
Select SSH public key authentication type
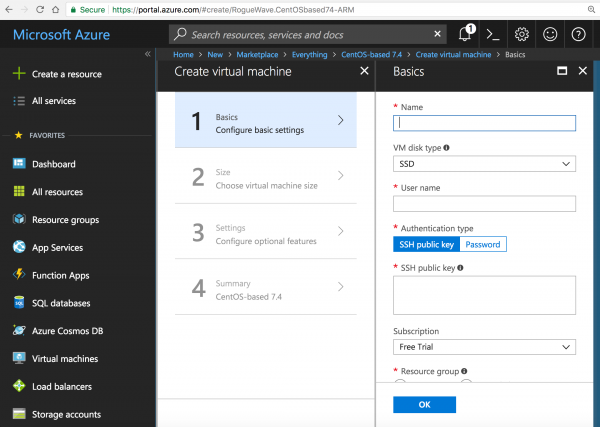425,244
